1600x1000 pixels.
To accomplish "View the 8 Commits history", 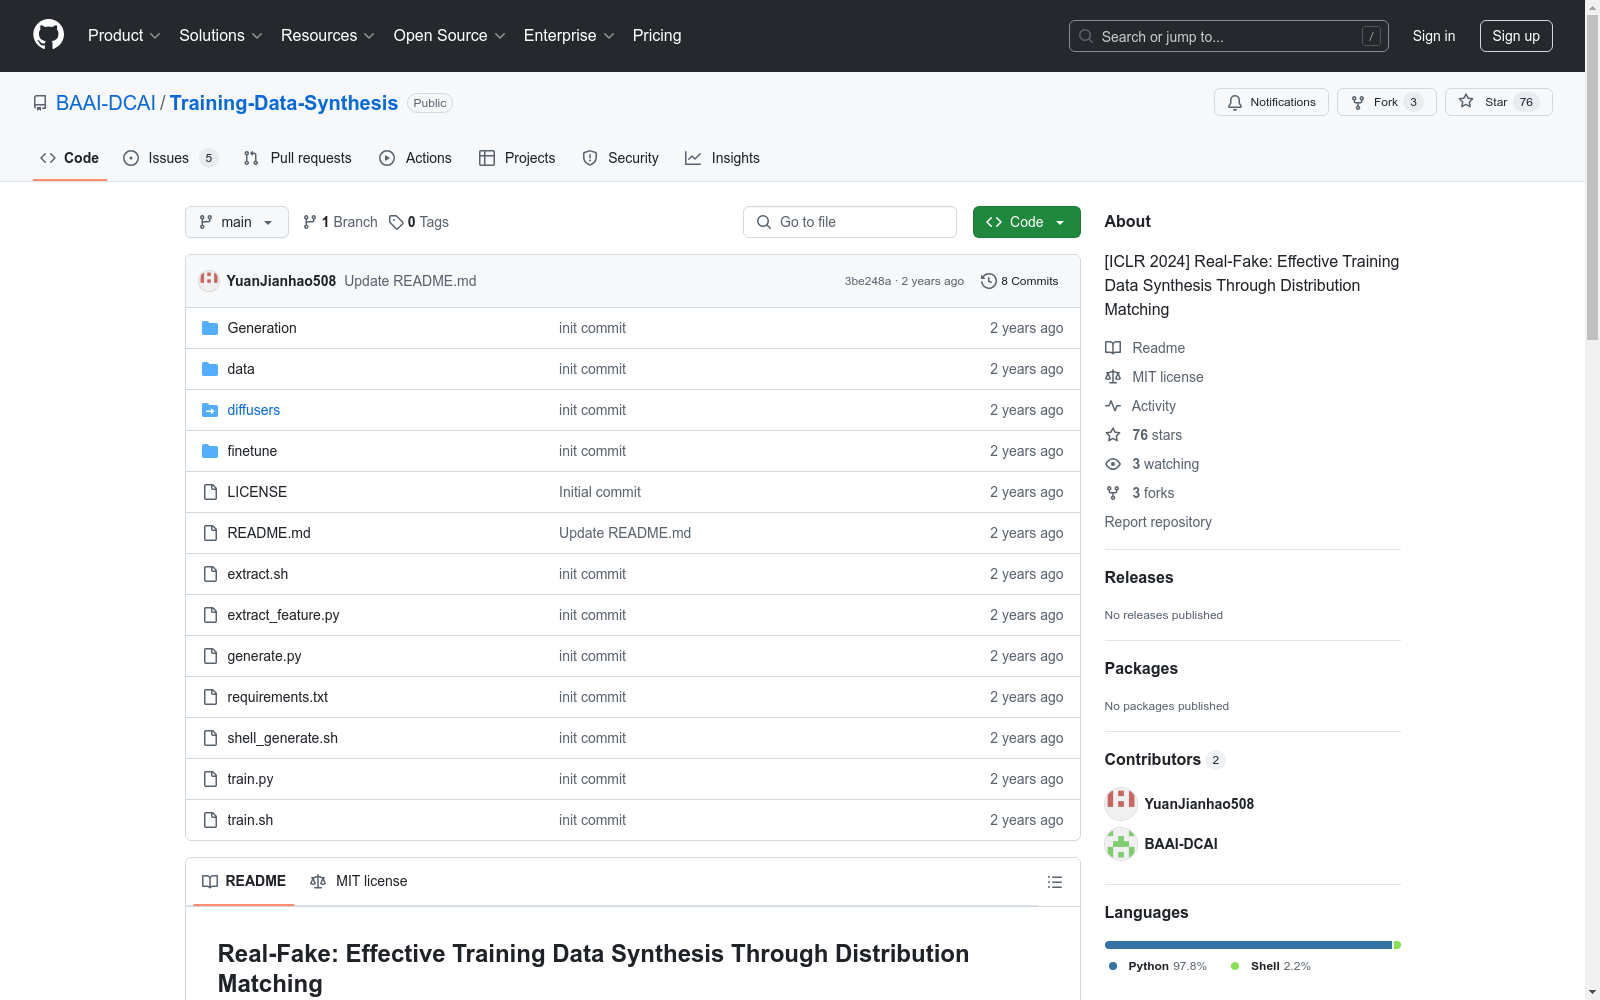I will pyautogui.click(x=1020, y=281).
